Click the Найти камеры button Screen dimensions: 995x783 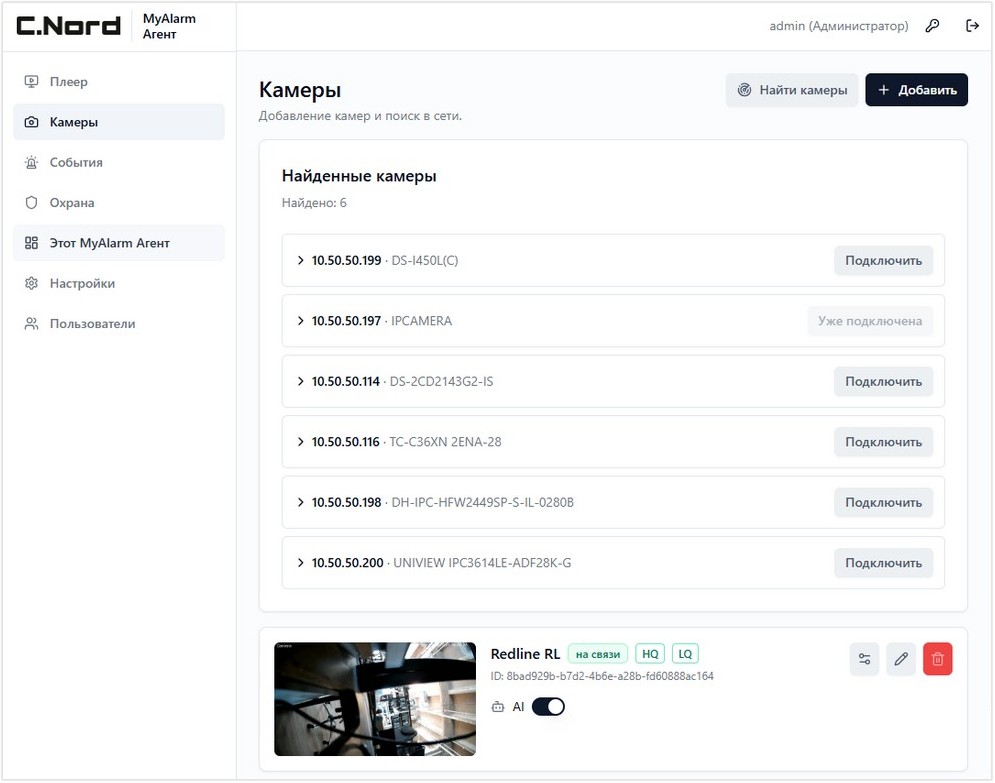tap(792, 90)
